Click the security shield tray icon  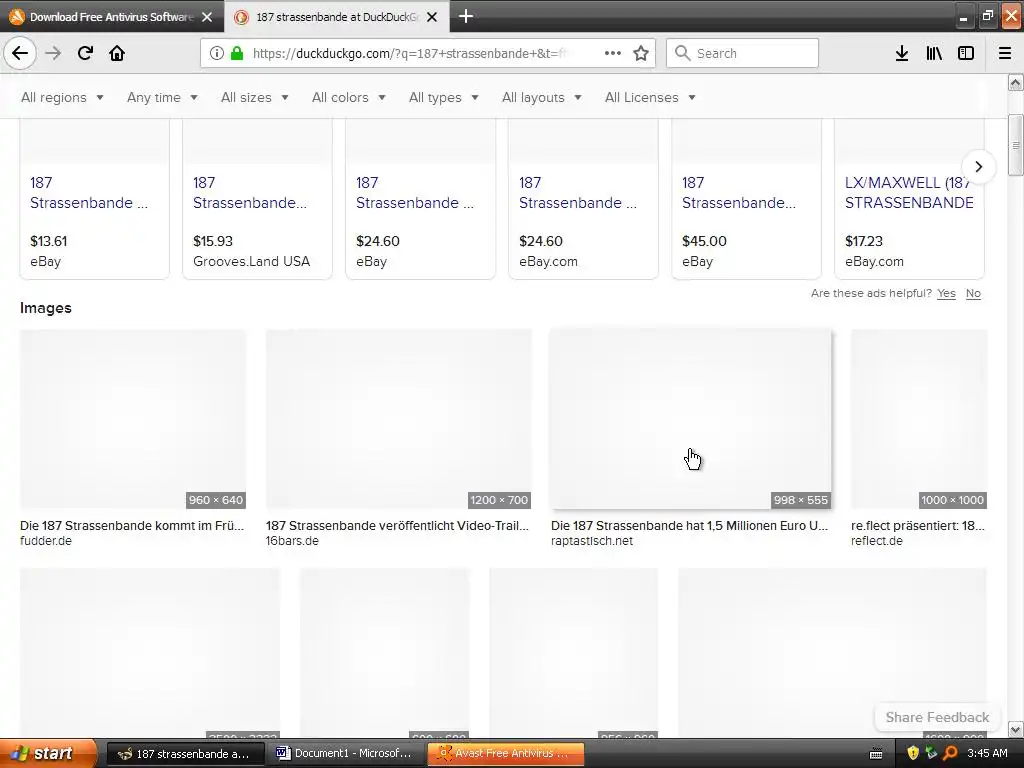(913, 753)
